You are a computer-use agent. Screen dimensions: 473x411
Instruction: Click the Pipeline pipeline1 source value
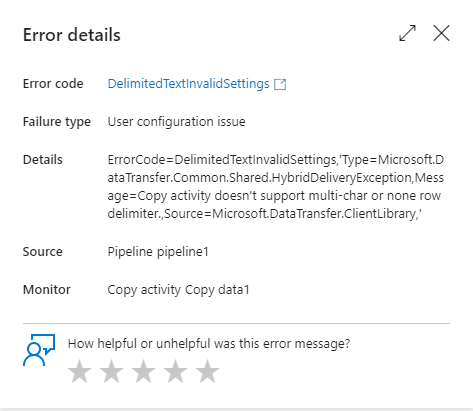(x=158, y=252)
